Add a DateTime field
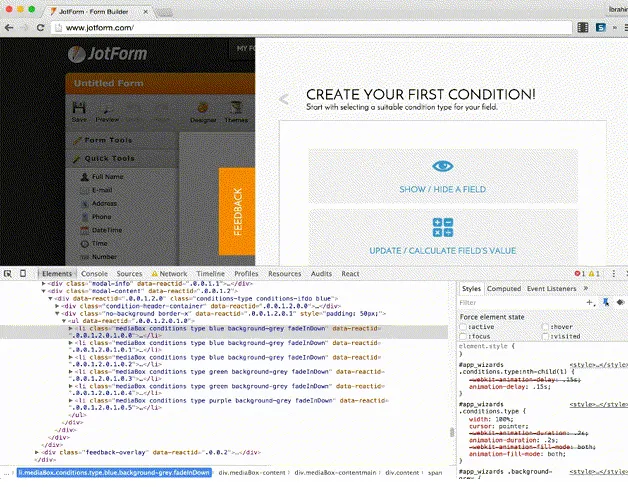Screen dimensions: 628x487 click(x=101, y=230)
